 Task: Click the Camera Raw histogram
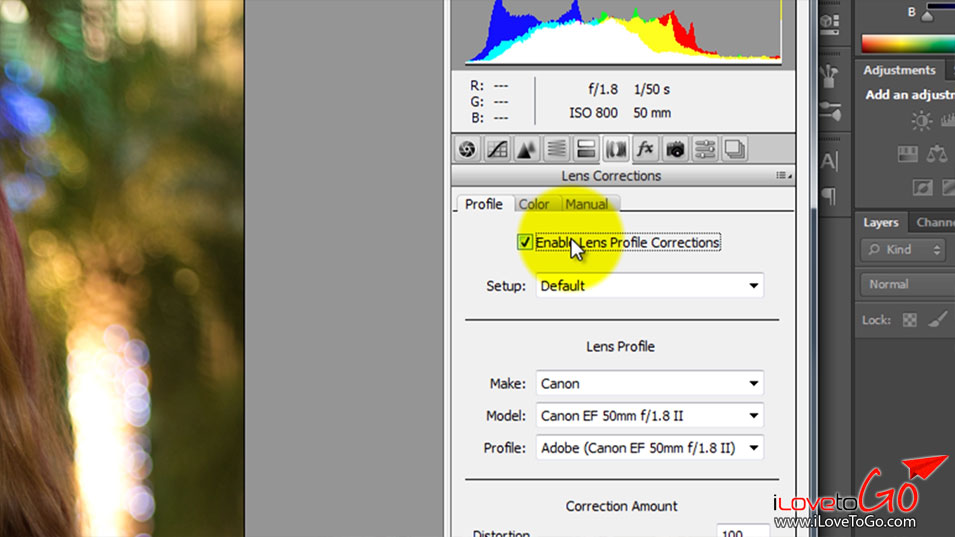coord(623,31)
